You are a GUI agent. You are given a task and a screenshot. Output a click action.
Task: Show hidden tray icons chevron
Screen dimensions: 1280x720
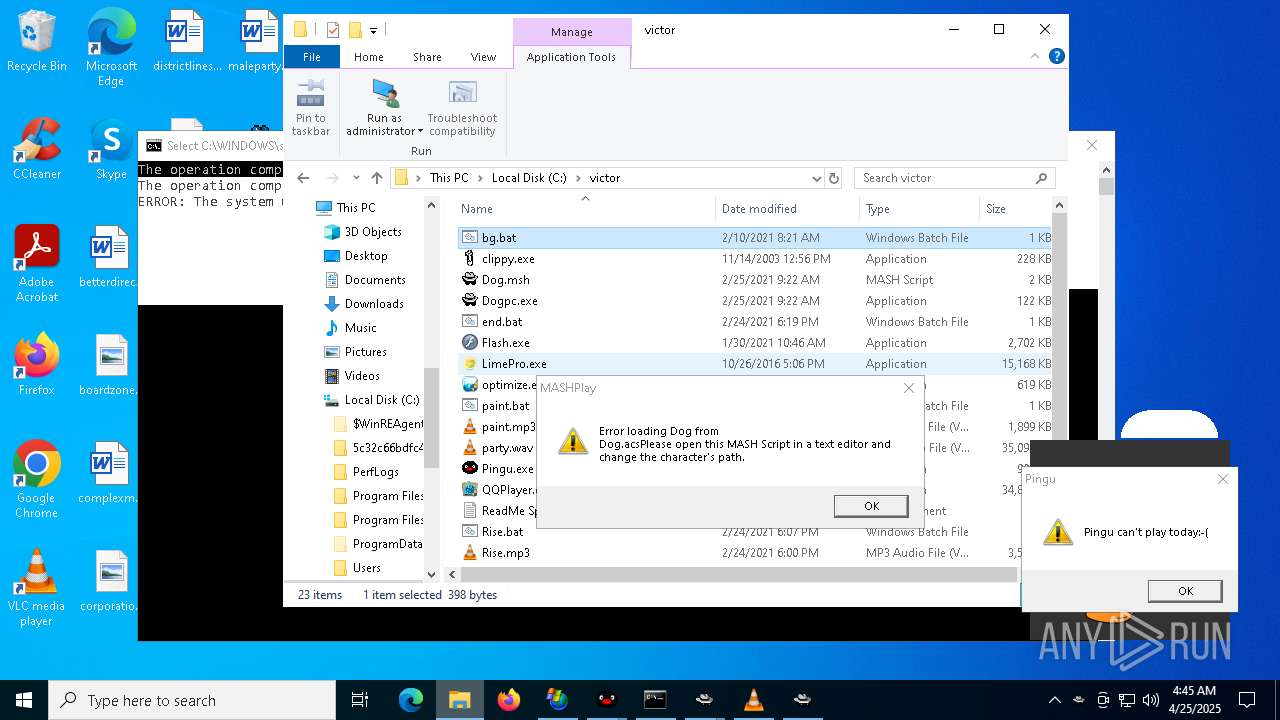[x=1054, y=700]
